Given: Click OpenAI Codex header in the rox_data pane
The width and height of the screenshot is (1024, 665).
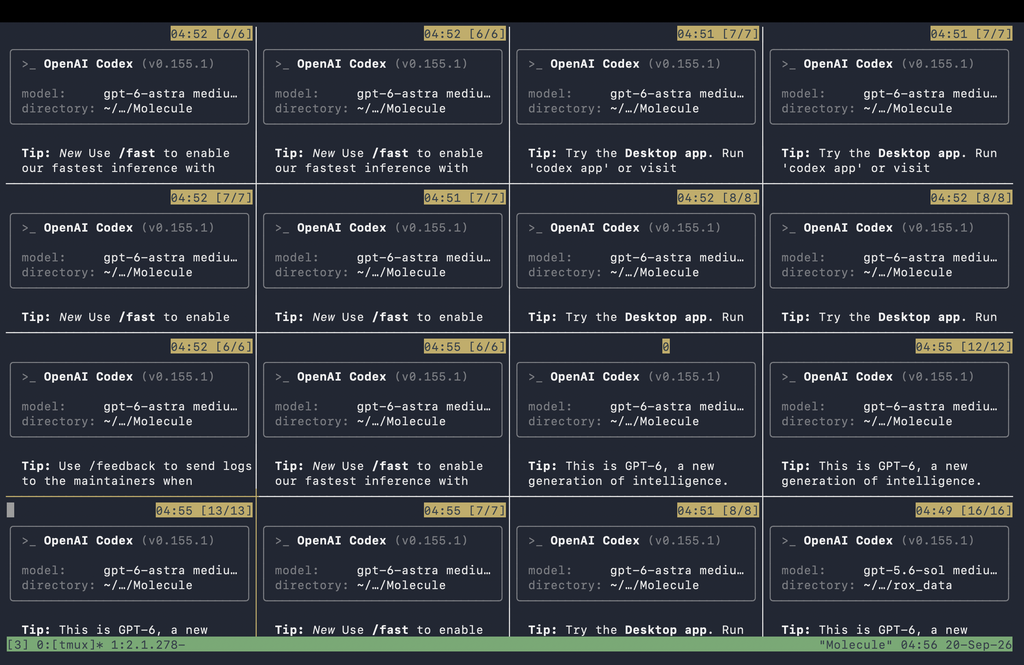Looking at the screenshot, I should (848, 540).
